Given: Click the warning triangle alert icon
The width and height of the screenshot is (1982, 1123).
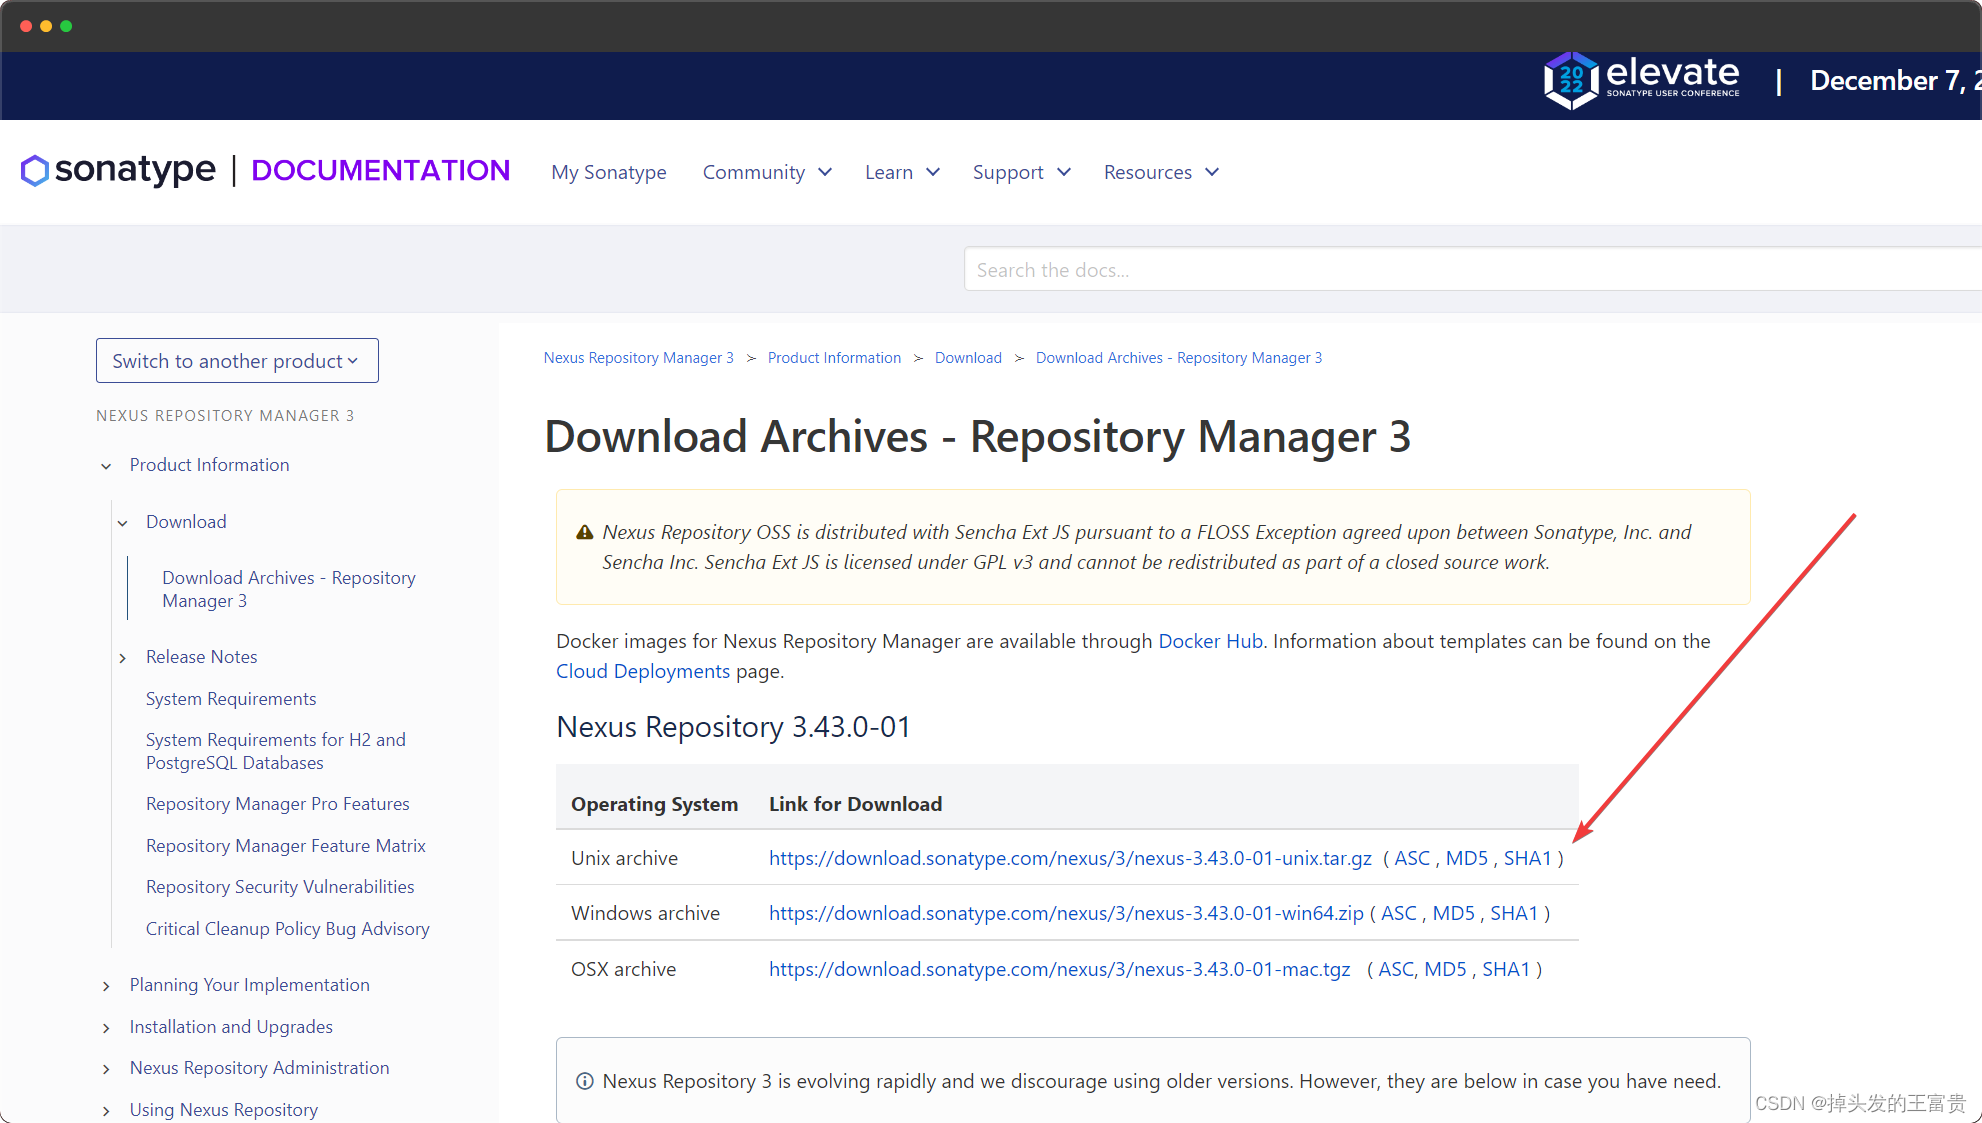Looking at the screenshot, I should click(x=585, y=531).
